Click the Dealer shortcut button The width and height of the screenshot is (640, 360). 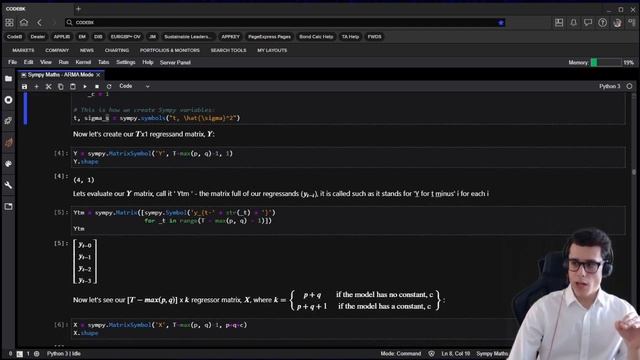[x=38, y=37]
